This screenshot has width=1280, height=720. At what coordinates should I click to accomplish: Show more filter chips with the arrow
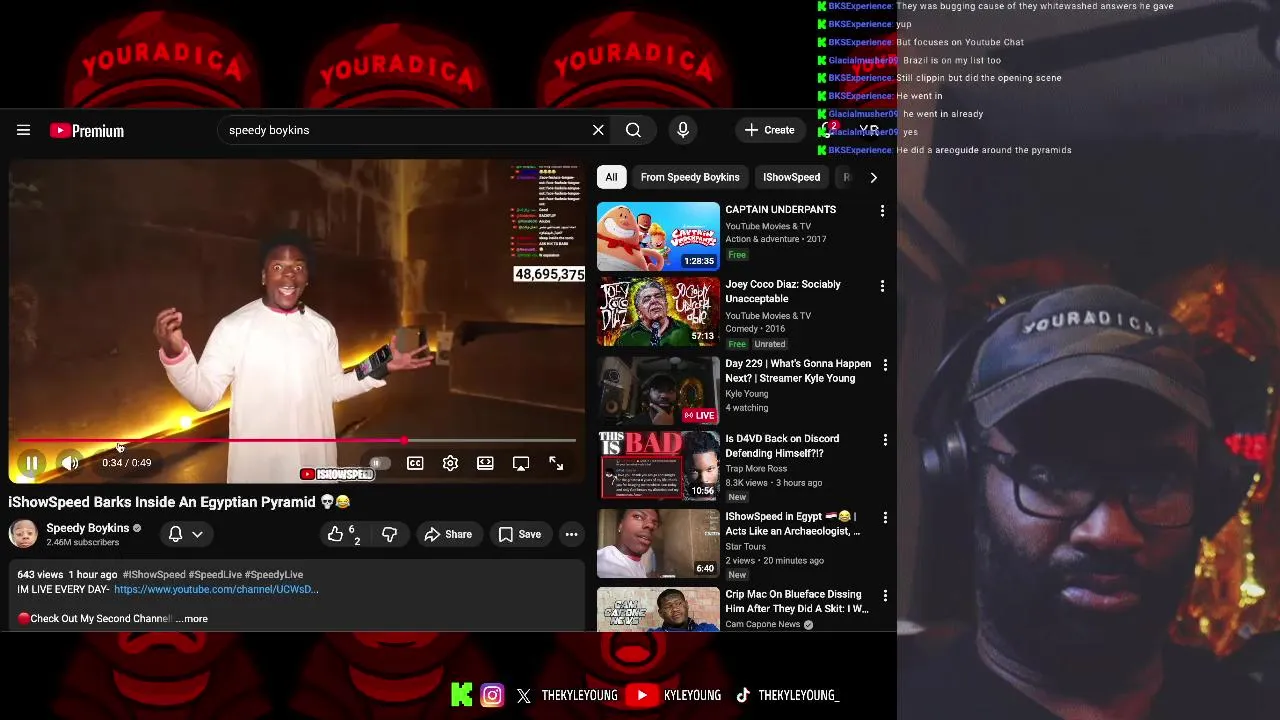pos(873,177)
